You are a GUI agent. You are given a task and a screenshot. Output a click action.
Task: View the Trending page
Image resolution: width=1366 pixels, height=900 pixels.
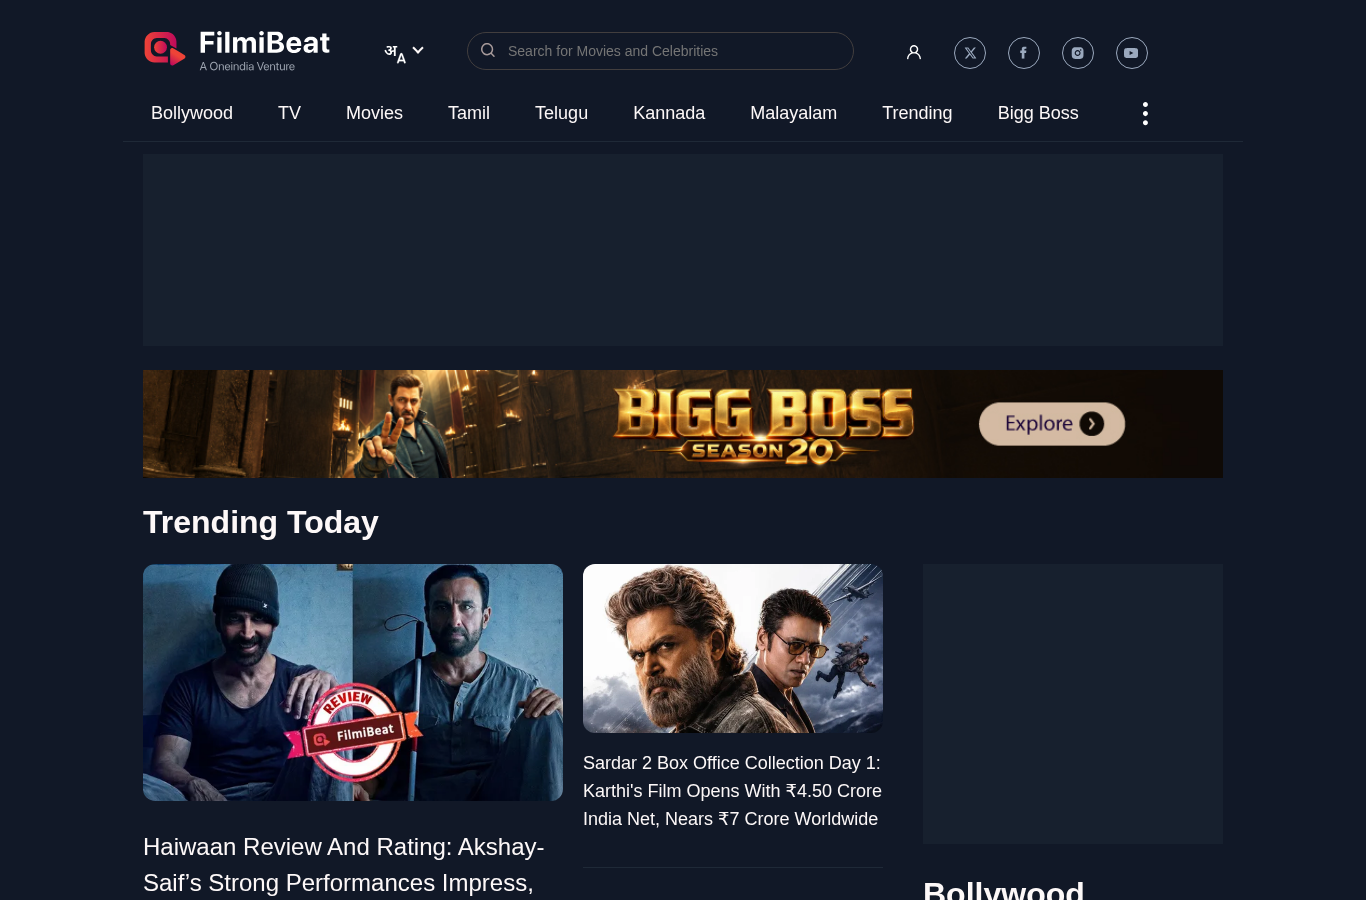click(x=917, y=113)
